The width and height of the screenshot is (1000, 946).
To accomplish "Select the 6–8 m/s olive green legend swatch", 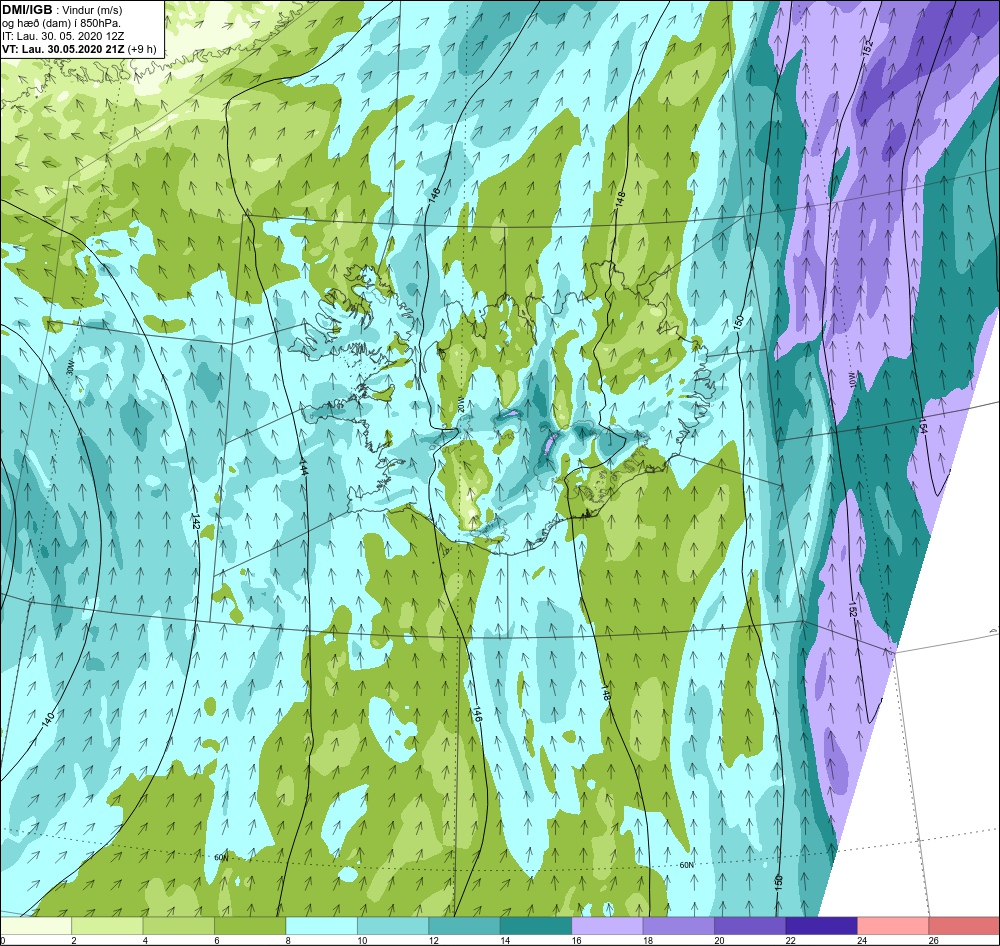I will pyautogui.click(x=250, y=925).
